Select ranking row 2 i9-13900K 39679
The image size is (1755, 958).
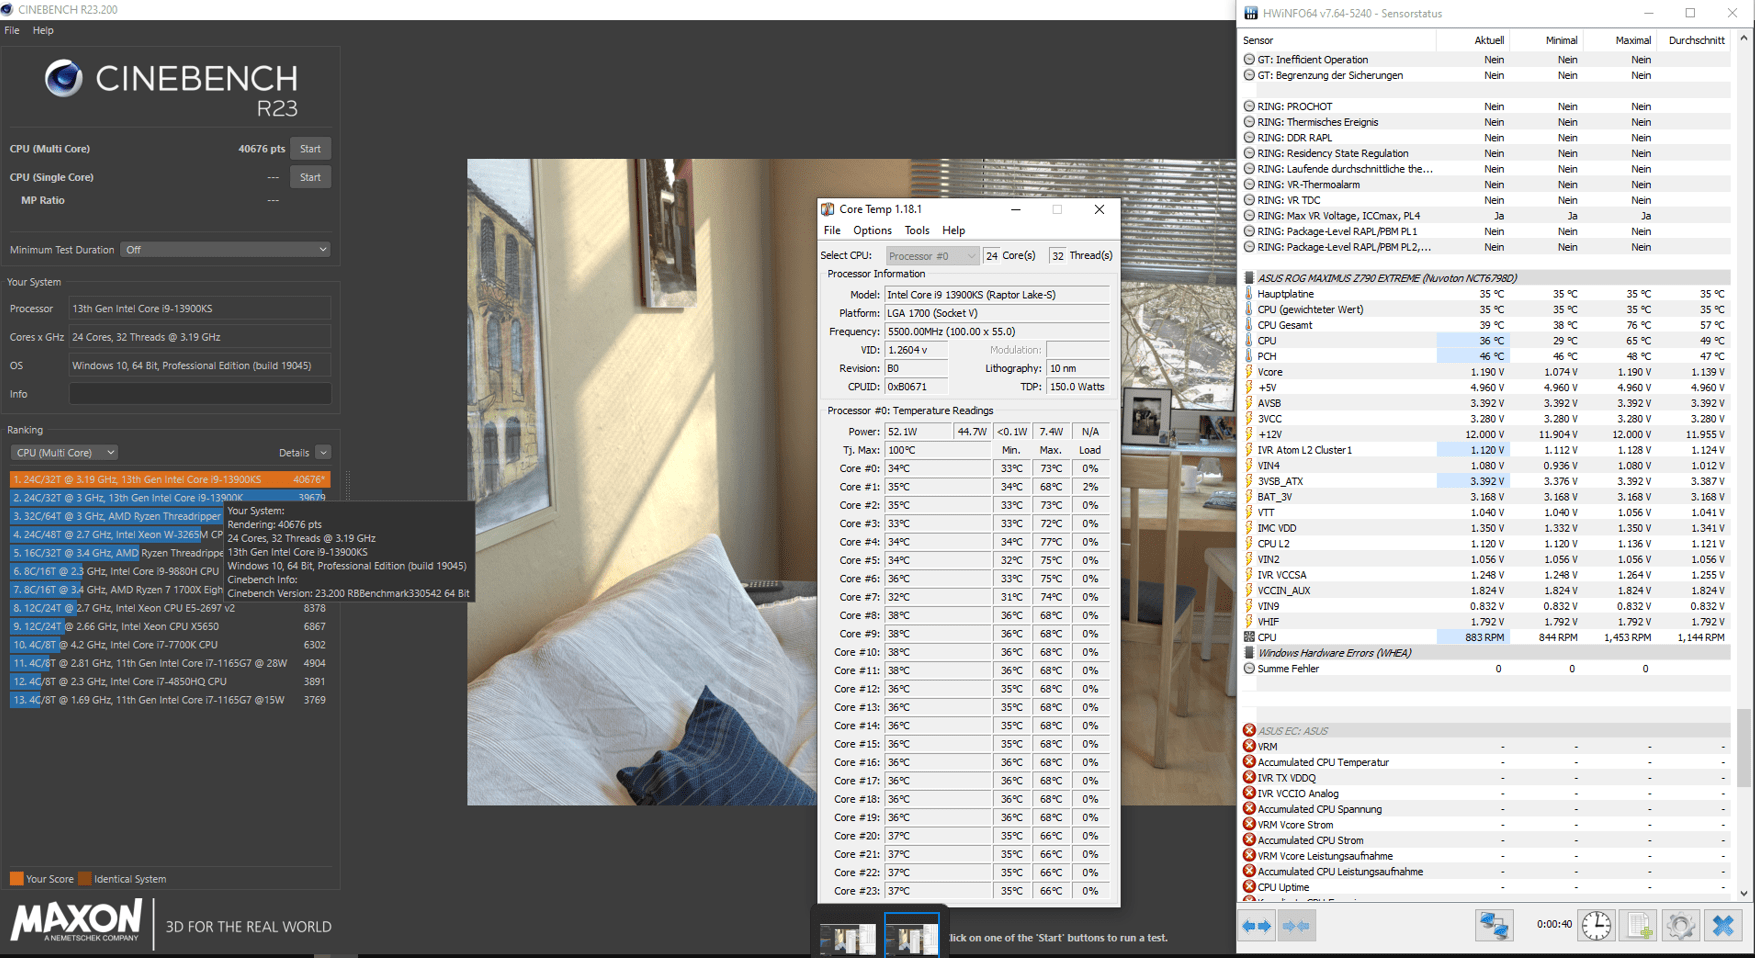tap(169, 497)
